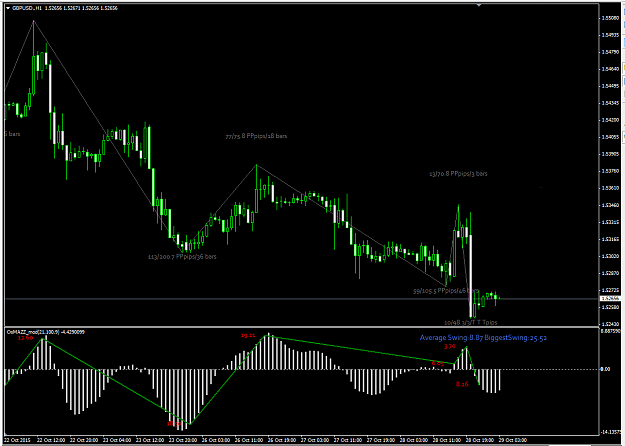
Task: Click the '28 Oct 03:00' time label
Action: (x=415, y=440)
